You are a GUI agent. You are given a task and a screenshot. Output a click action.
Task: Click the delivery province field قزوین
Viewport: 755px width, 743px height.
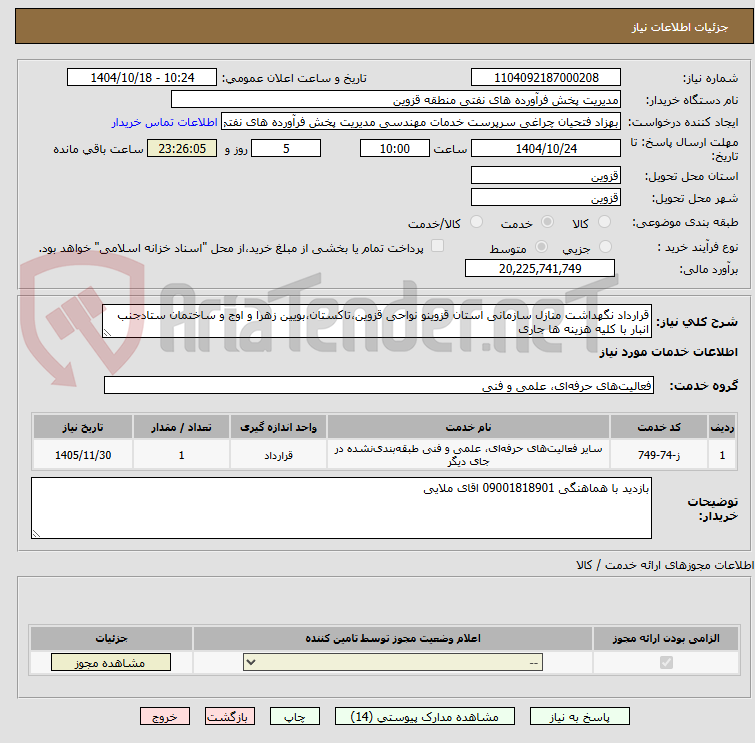click(546, 176)
